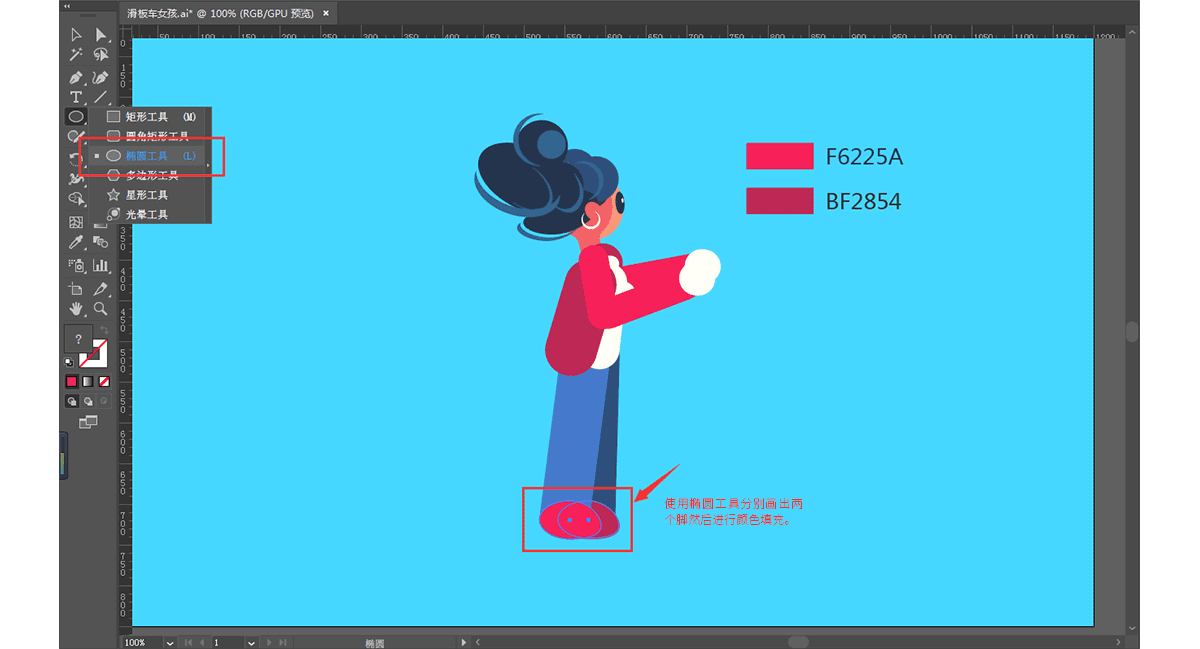Image resolution: width=1200 pixels, height=649 pixels.
Task: Select the Line Segment tool
Action: 100,97
